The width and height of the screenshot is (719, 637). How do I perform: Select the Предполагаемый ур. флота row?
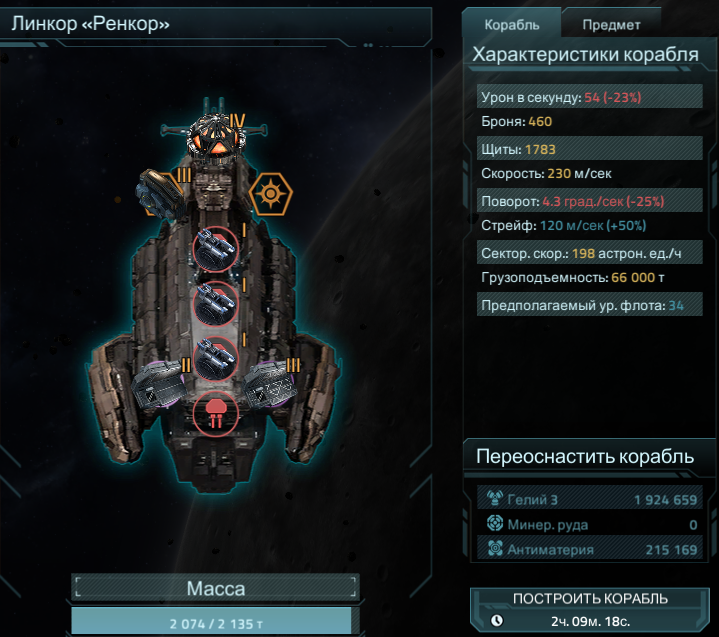[x=590, y=305]
